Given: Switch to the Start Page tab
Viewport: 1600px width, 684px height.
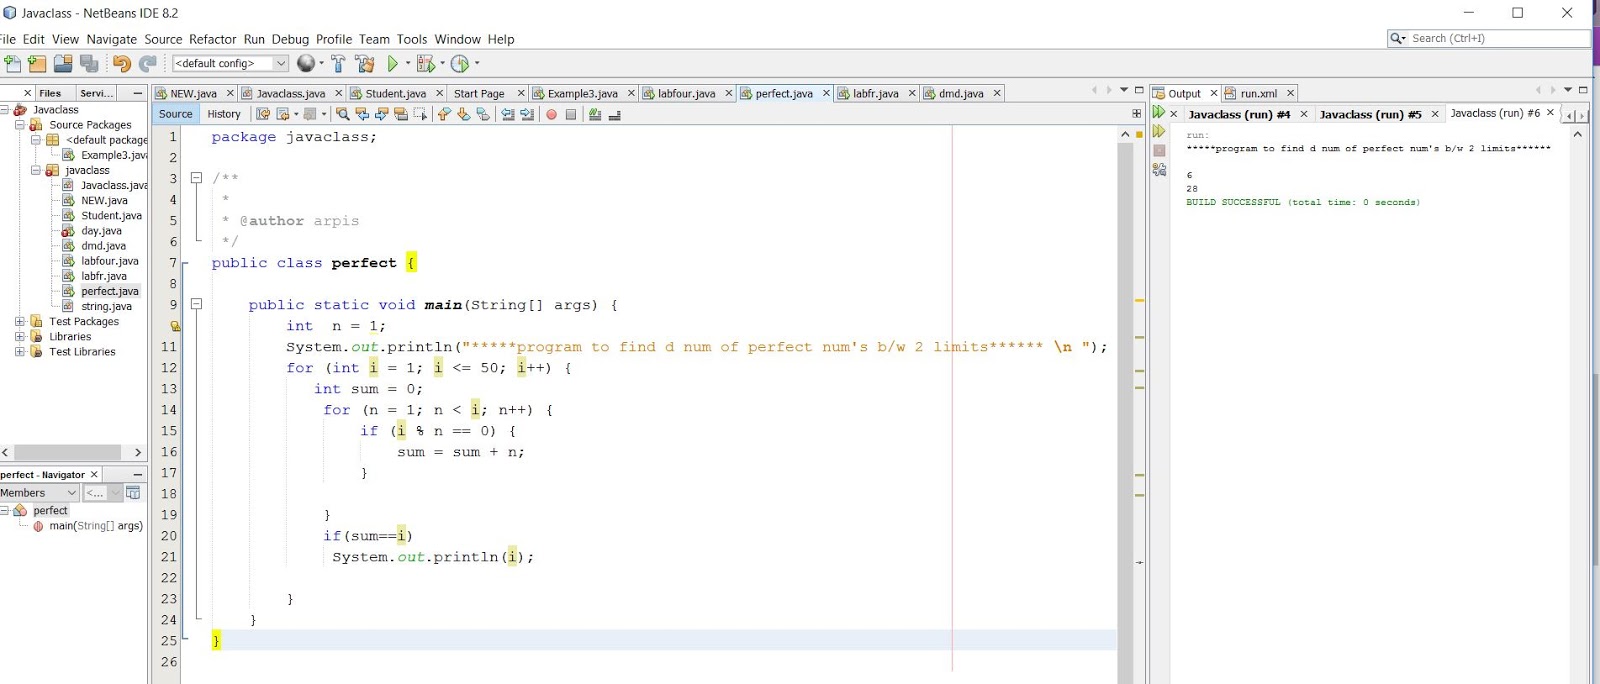Looking at the screenshot, I should tap(479, 93).
